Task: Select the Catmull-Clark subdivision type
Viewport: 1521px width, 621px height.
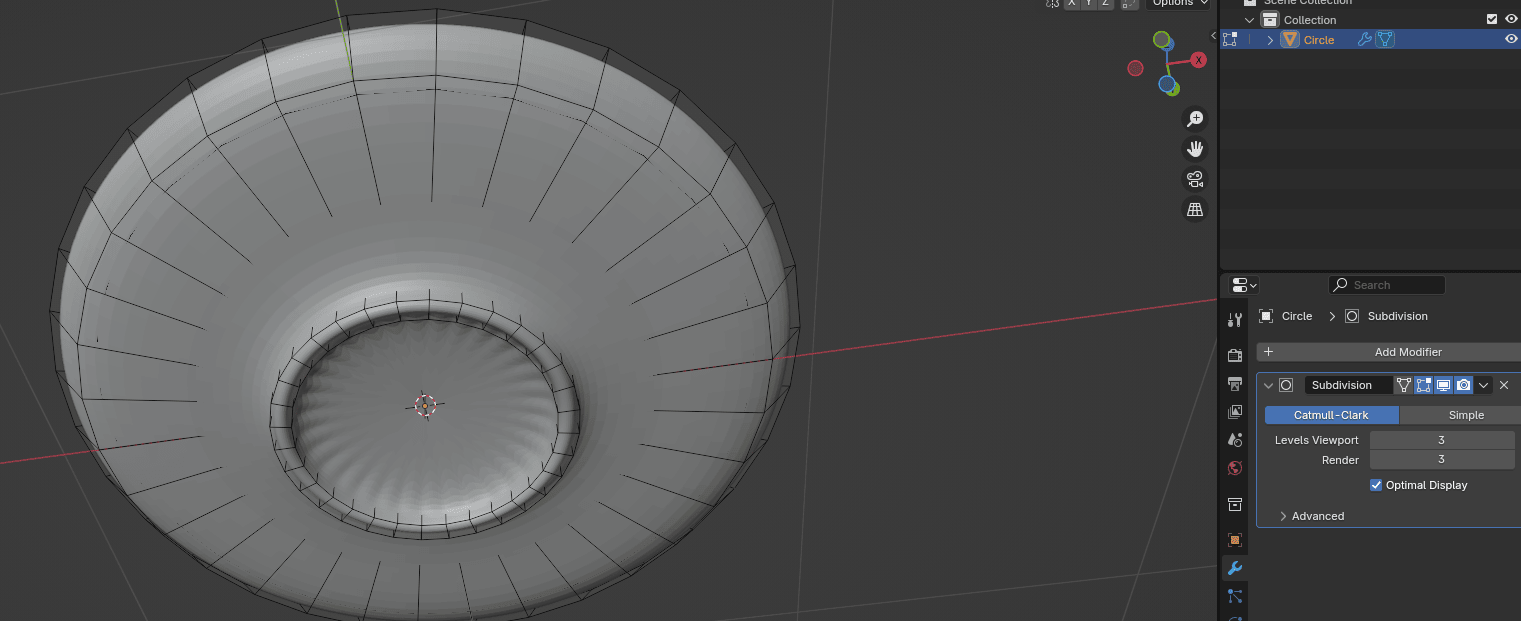Action: [x=1331, y=415]
